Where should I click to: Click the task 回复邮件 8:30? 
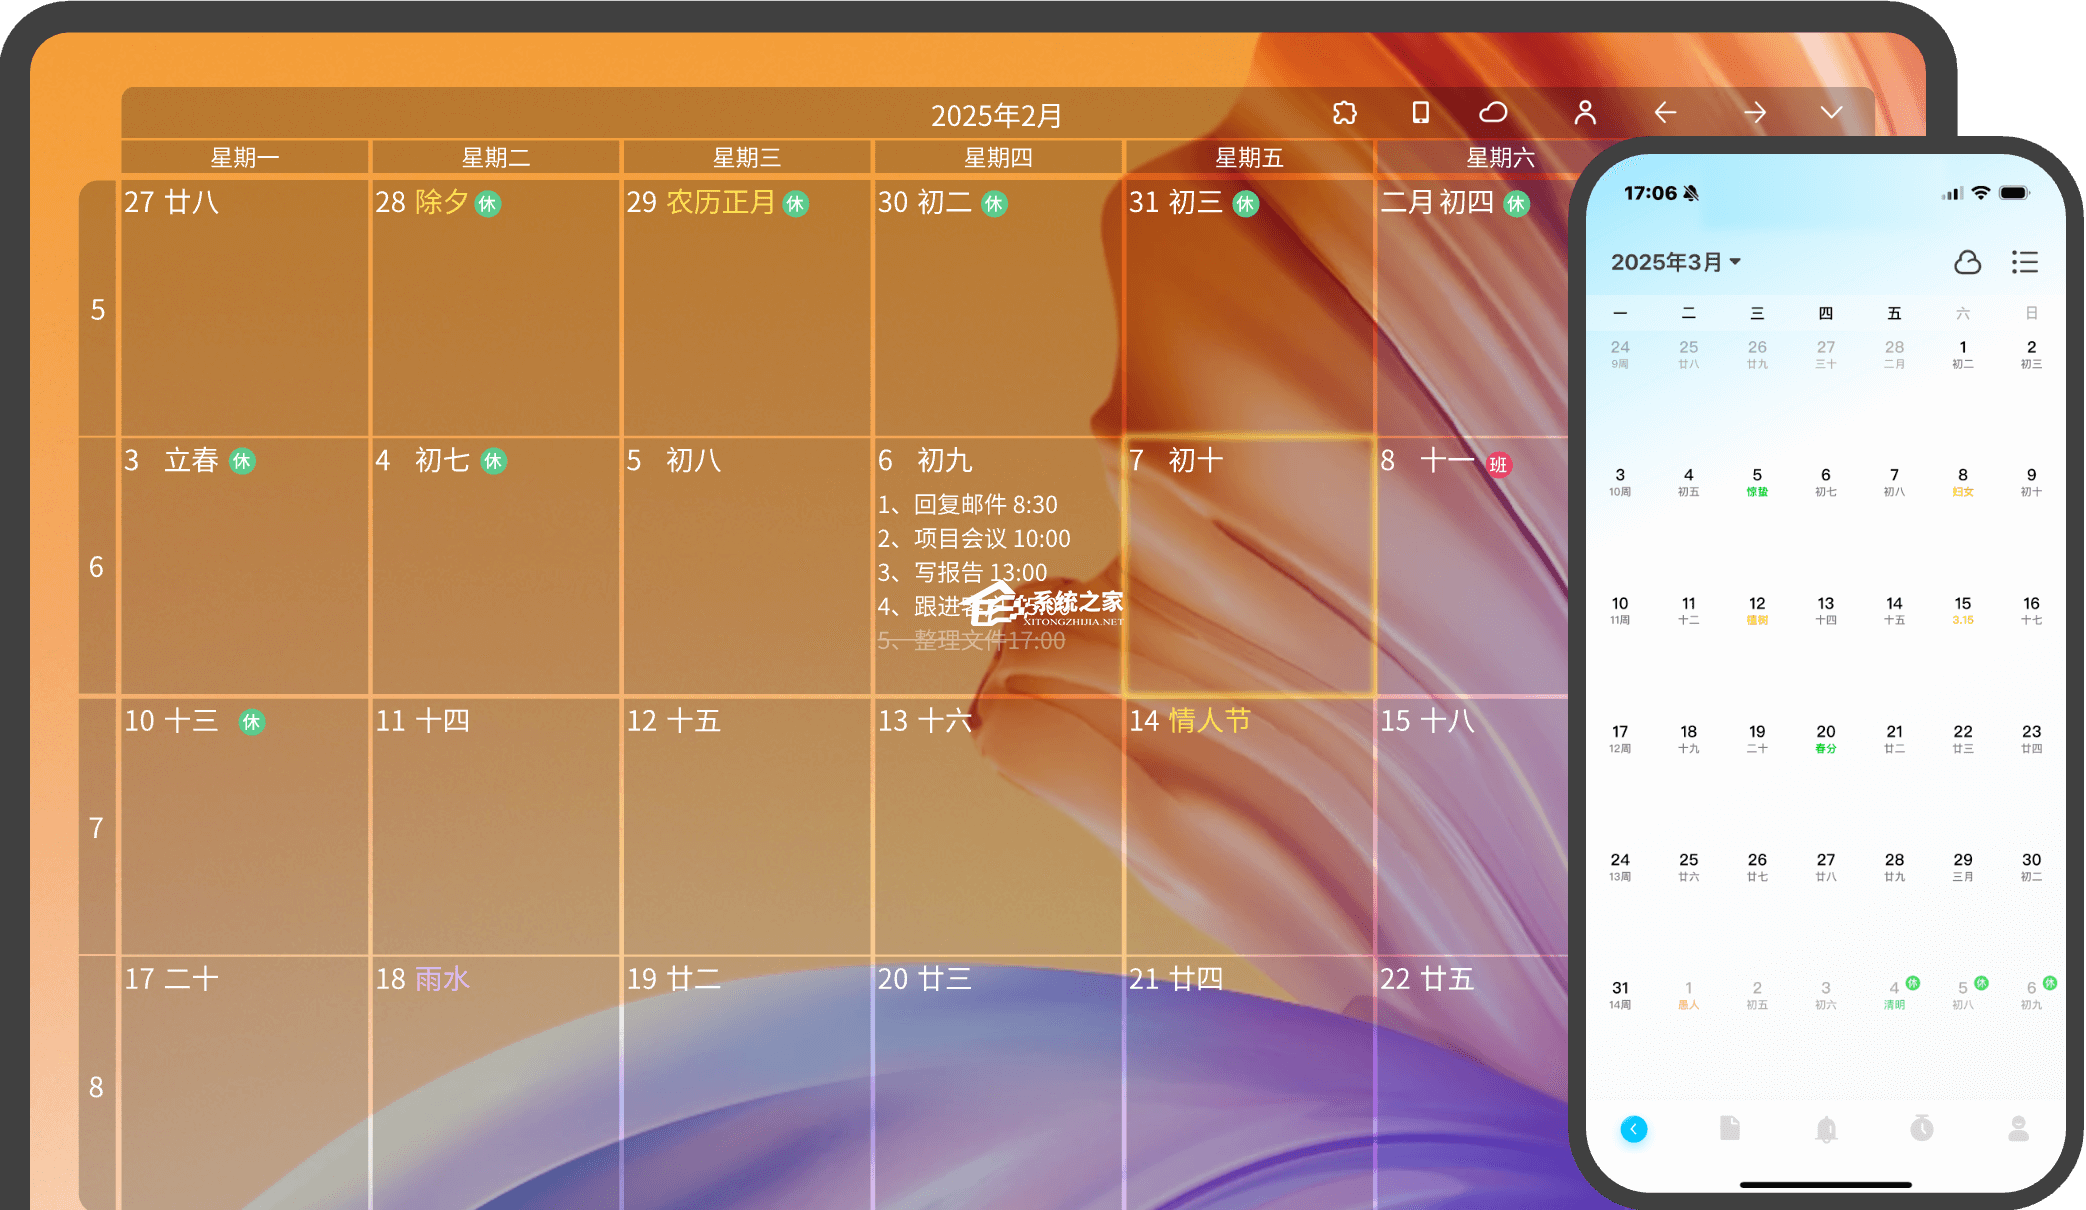click(968, 504)
